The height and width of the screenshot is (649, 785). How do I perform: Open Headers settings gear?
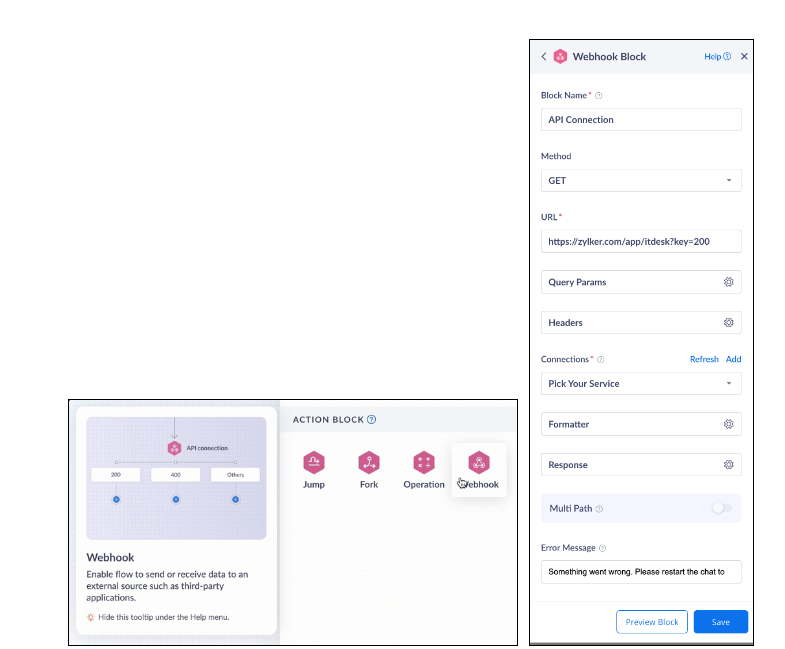(x=729, y=323)
